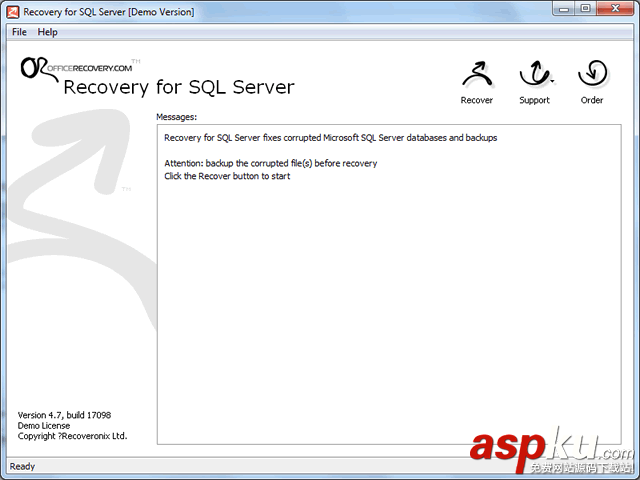Screen dimensions: 640x480
Task: Click the "Ready" status bar text
Action: coord(22,466)
